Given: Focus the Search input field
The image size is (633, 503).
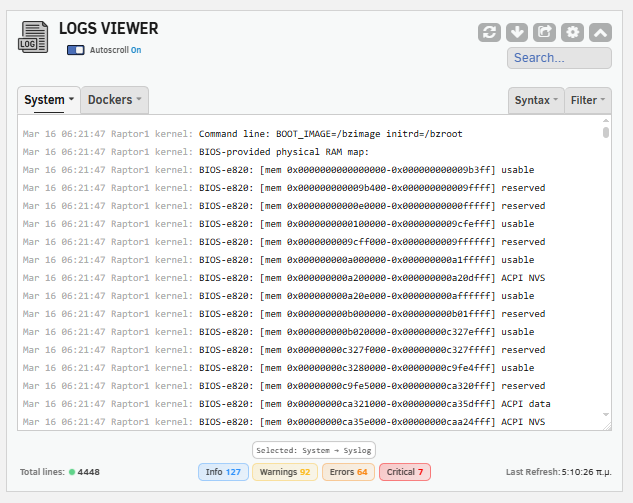Looking at the screenshot, I should point(559,58).
